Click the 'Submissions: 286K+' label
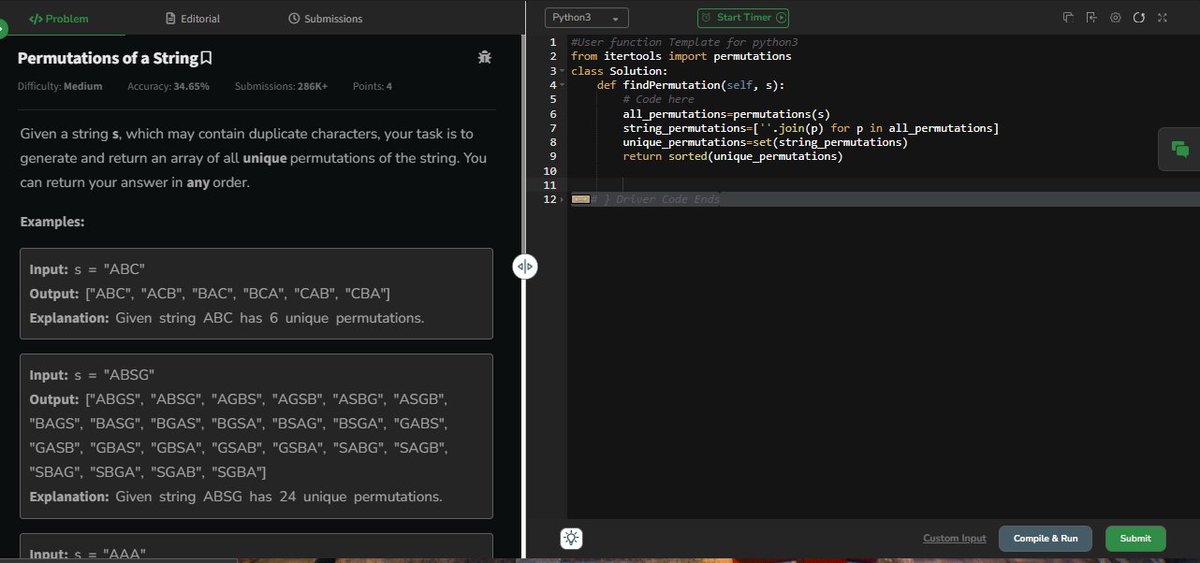 coord(281,86)
